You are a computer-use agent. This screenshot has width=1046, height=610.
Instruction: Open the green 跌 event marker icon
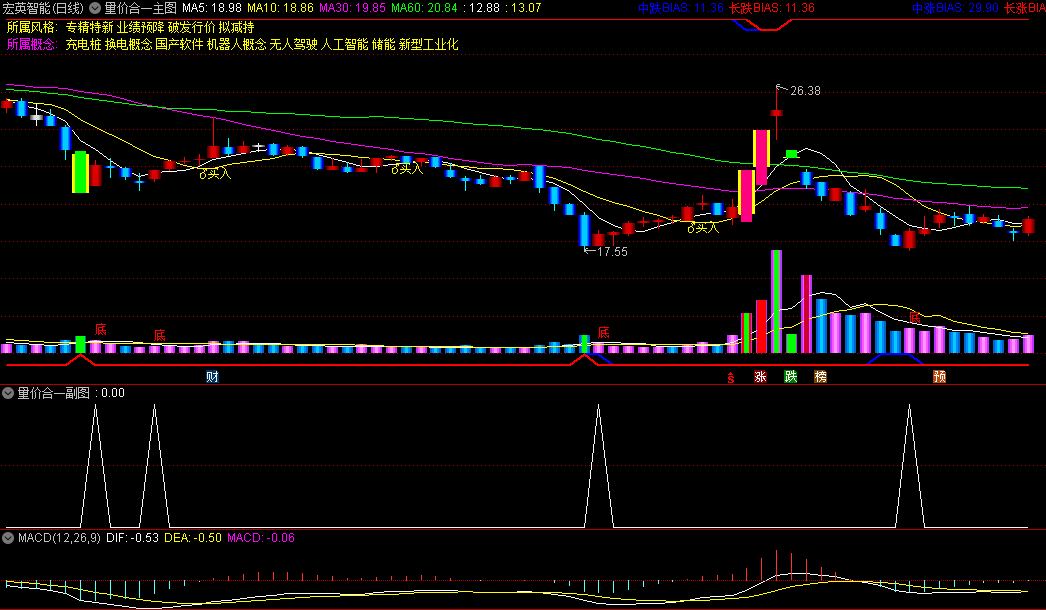pyautogui.click(x=791, y=376)
